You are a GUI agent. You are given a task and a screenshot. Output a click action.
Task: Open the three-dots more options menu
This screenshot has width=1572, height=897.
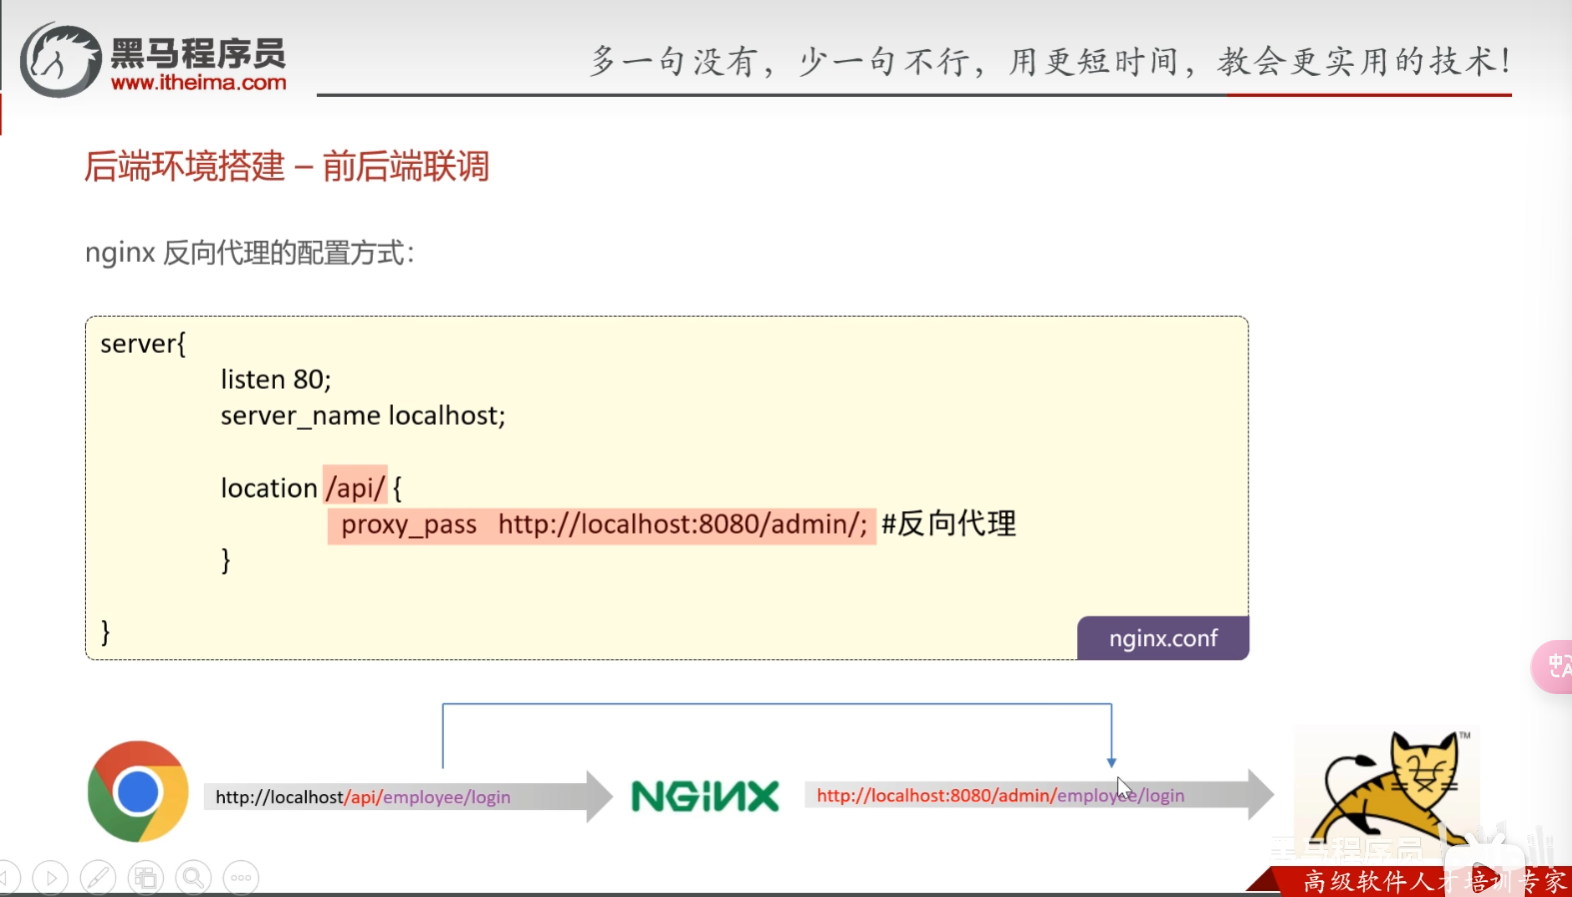241,878
